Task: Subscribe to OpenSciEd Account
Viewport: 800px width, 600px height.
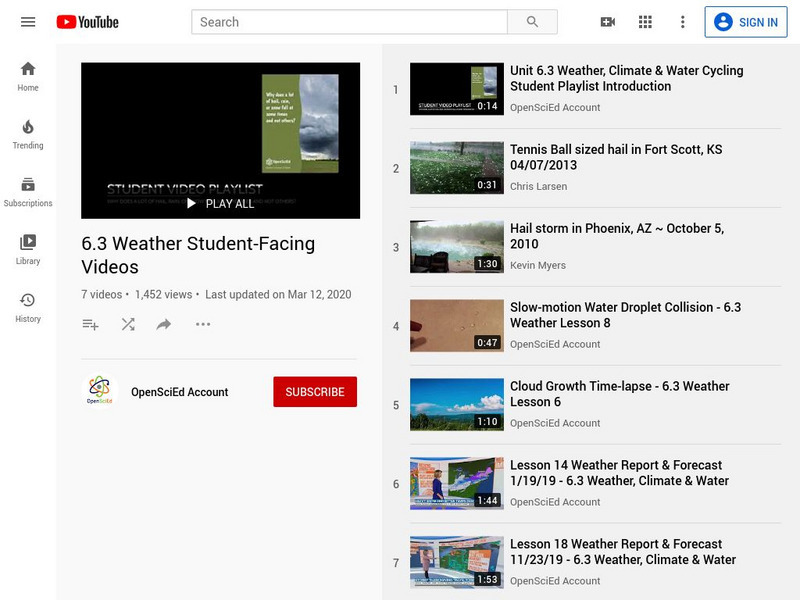Action: [315, 392]
